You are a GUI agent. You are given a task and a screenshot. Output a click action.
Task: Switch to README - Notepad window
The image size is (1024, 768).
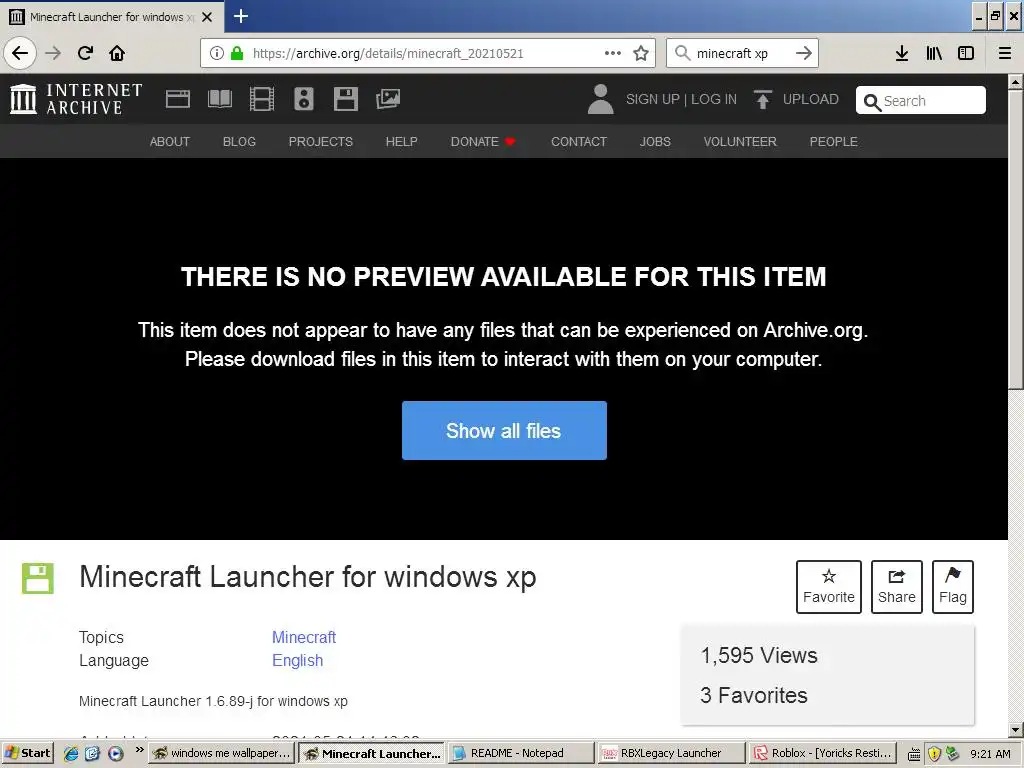pos(520,753)
